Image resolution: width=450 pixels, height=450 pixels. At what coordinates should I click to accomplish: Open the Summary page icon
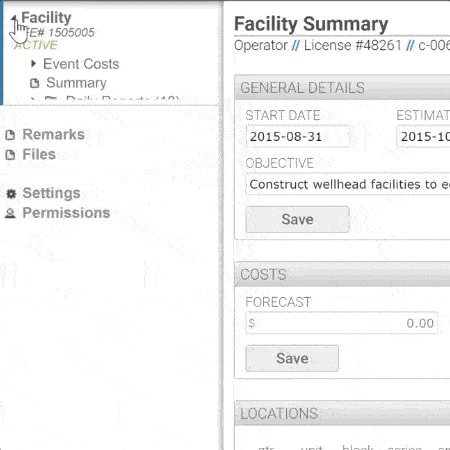(35, 83)
